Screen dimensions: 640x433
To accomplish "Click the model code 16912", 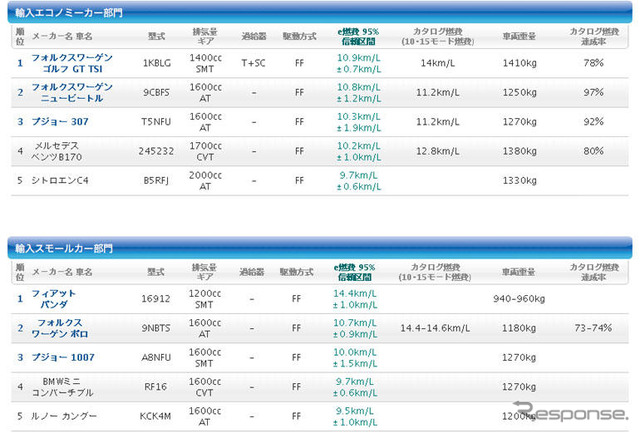I will click(156, 299).
